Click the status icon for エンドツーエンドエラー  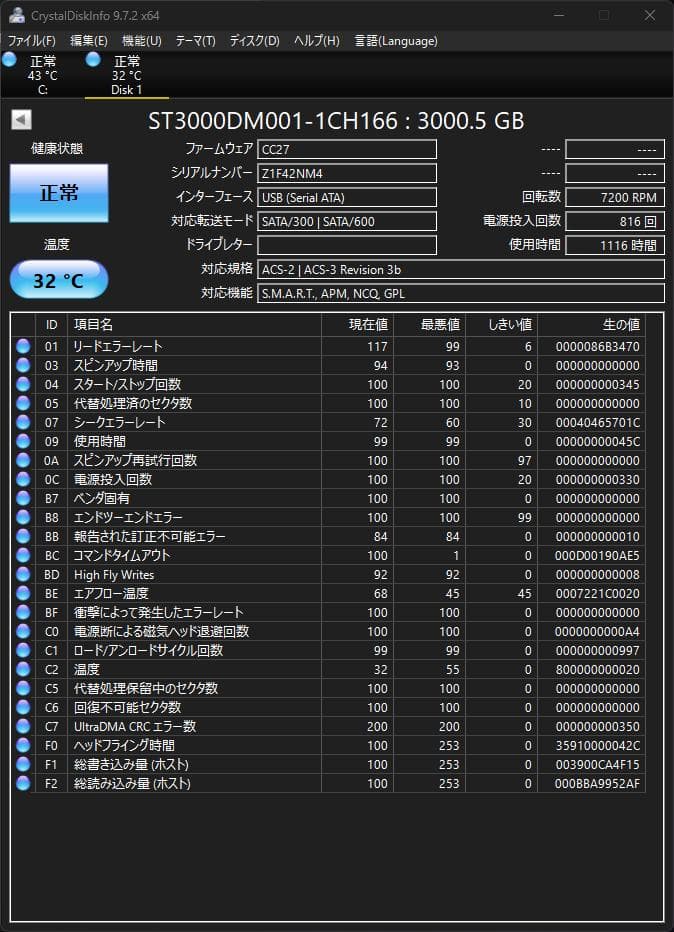click(x=23, y=517)
